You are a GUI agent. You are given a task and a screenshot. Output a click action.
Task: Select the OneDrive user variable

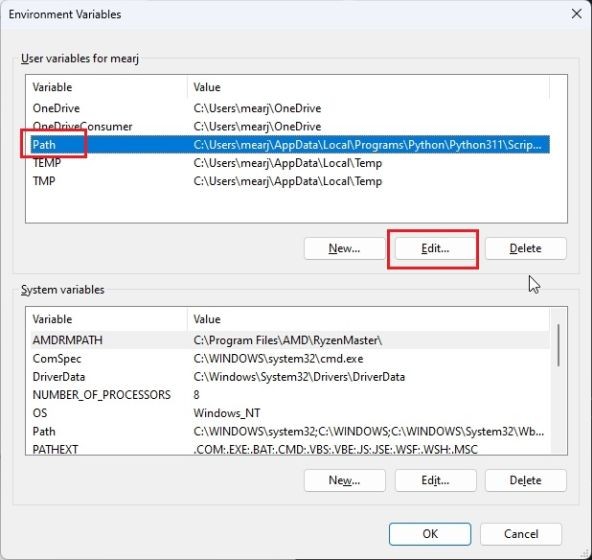pos(290,108)
